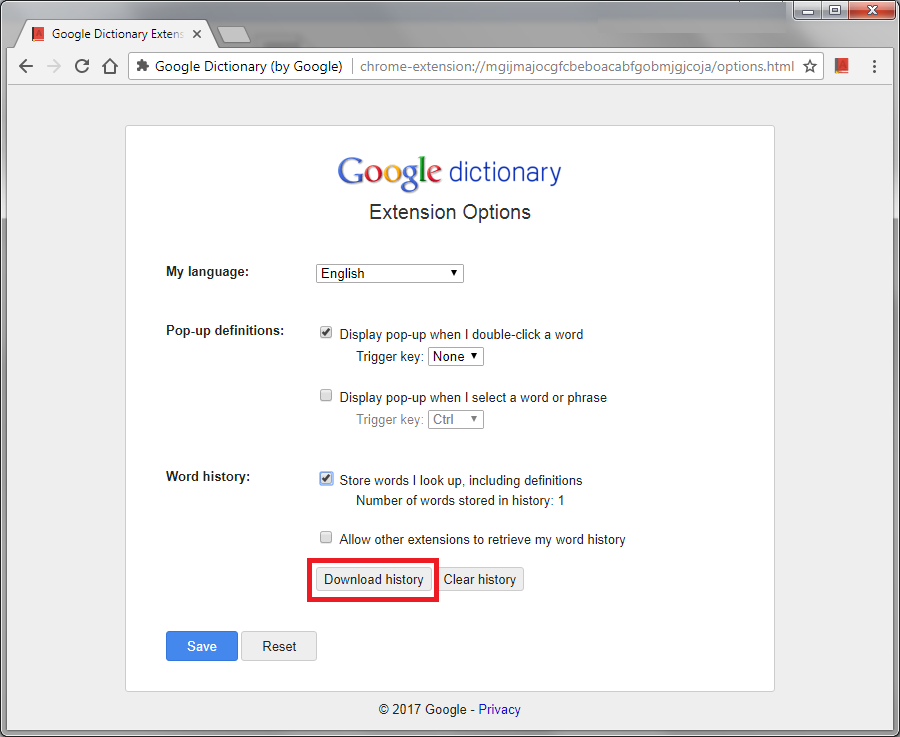
Task: Click the forward navigation arrow
Action: click(x=54, y=67)
